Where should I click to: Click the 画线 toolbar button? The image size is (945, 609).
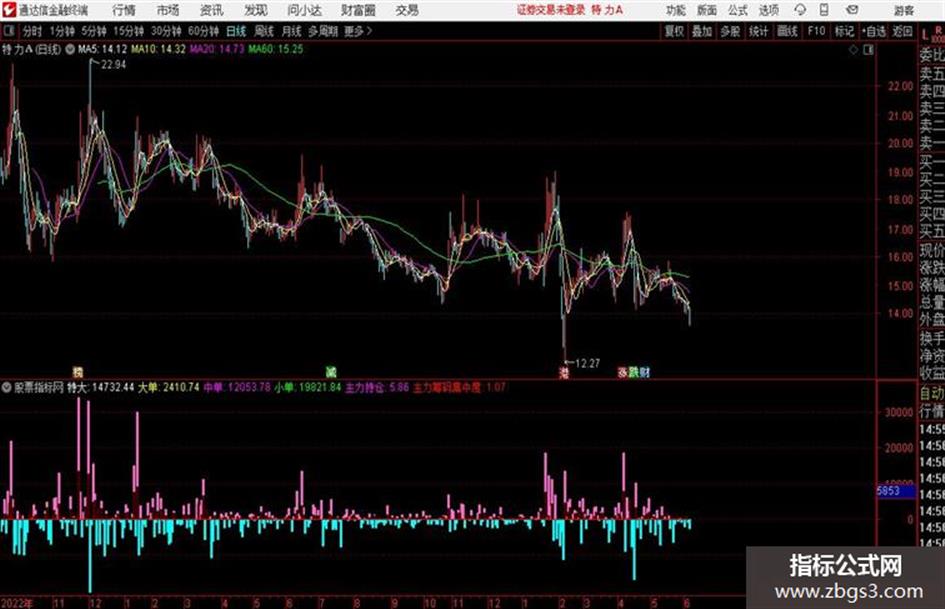pos(787,31)
